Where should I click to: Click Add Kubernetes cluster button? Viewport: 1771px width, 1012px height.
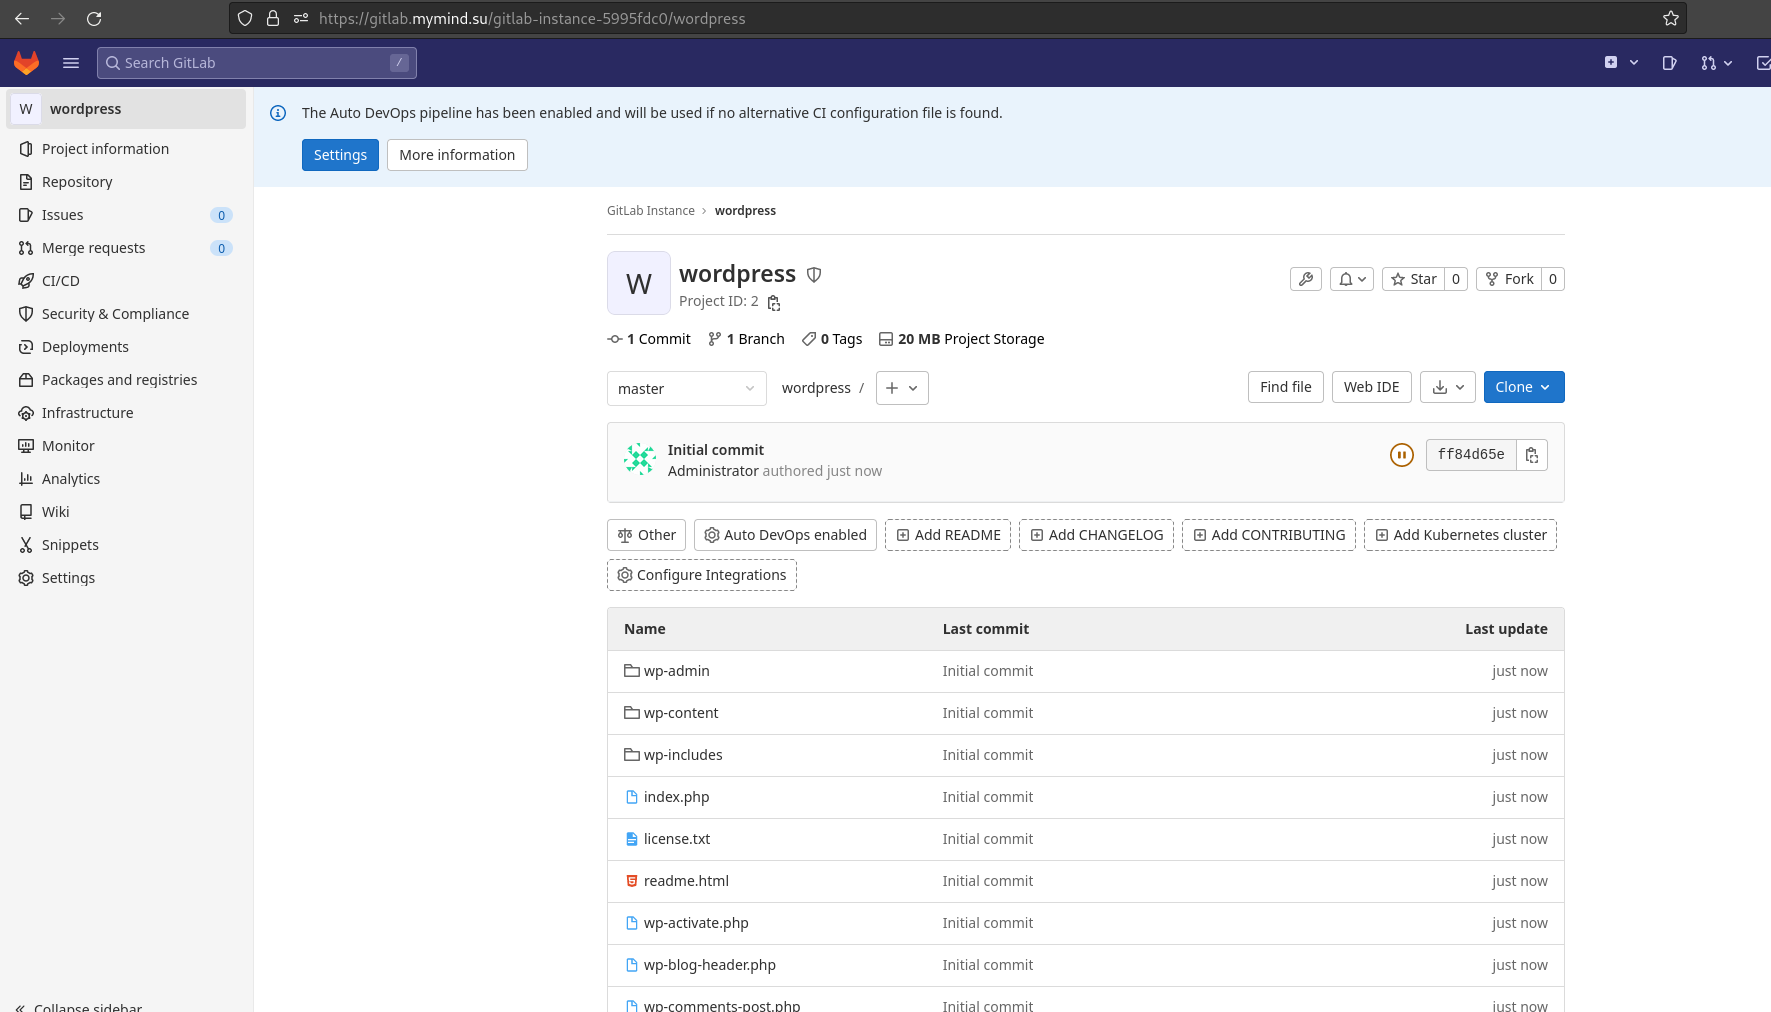[x=1460, y=535]
